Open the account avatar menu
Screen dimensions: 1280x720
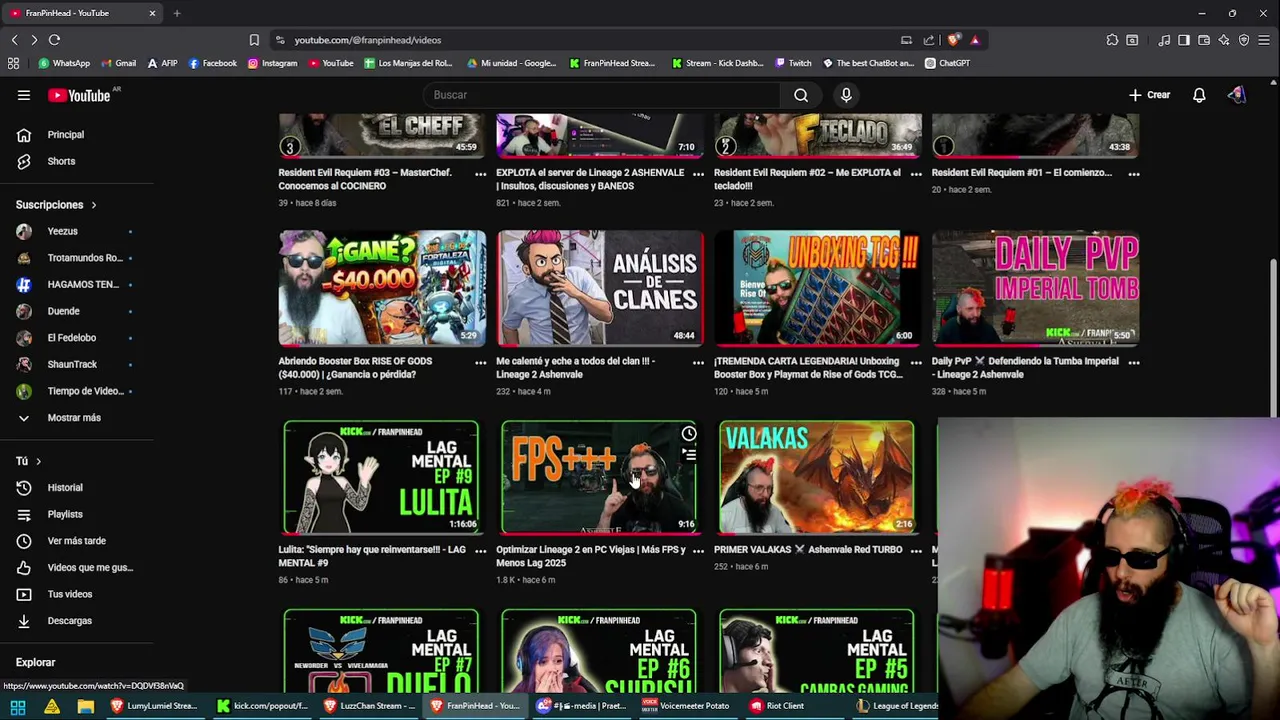point(1237,95)
